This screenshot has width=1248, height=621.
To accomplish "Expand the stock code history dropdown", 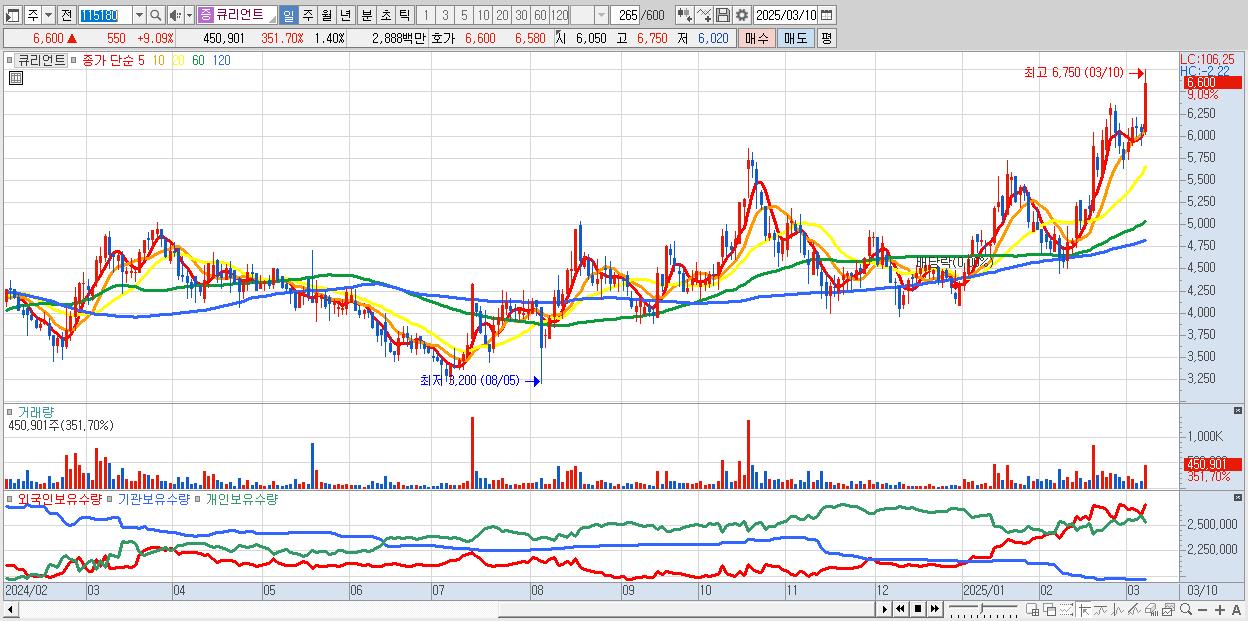I will click(x=139, y=15).
